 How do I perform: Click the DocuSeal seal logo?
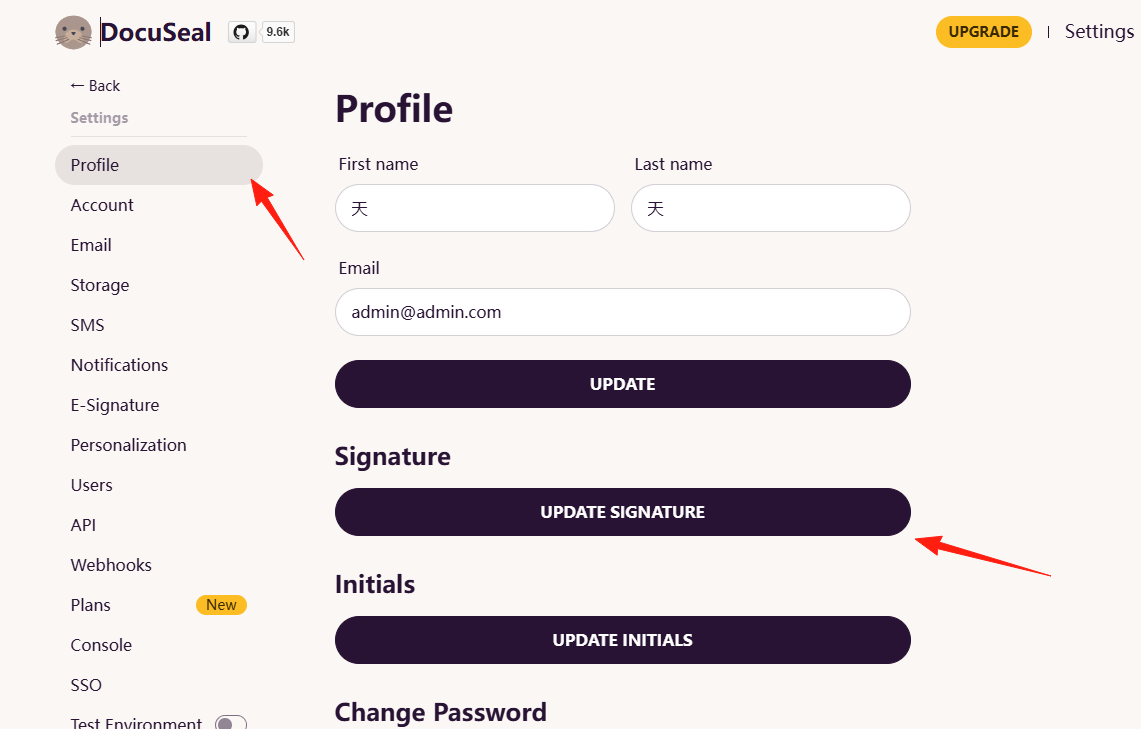(x=73, y=33)
